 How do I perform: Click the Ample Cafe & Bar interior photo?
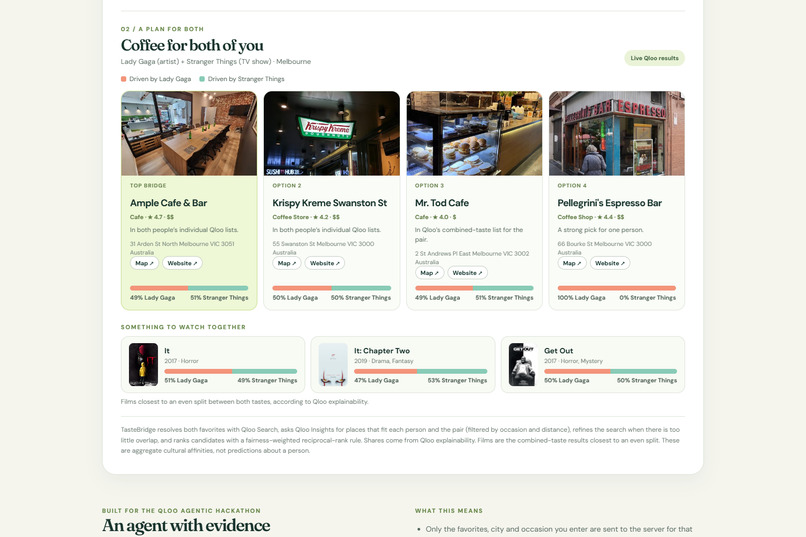189,134
